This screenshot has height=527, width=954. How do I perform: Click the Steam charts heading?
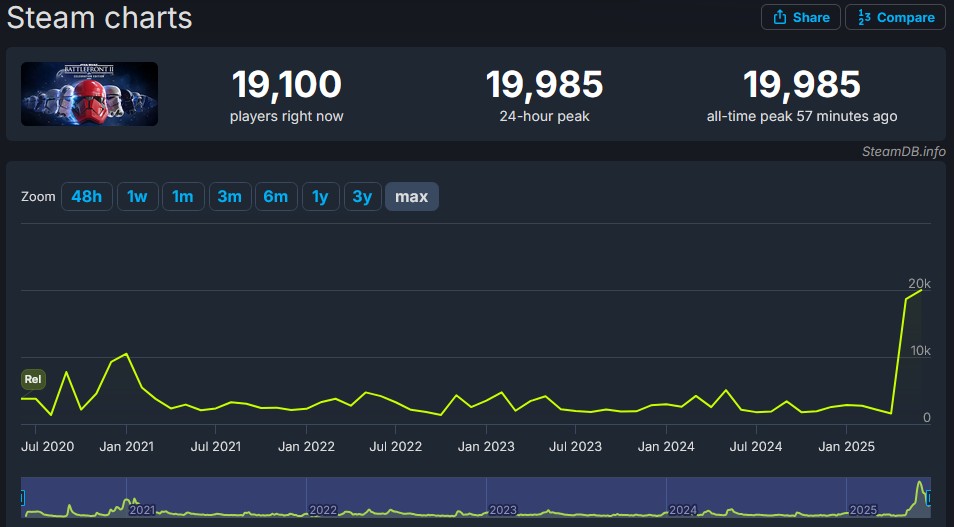100,18
